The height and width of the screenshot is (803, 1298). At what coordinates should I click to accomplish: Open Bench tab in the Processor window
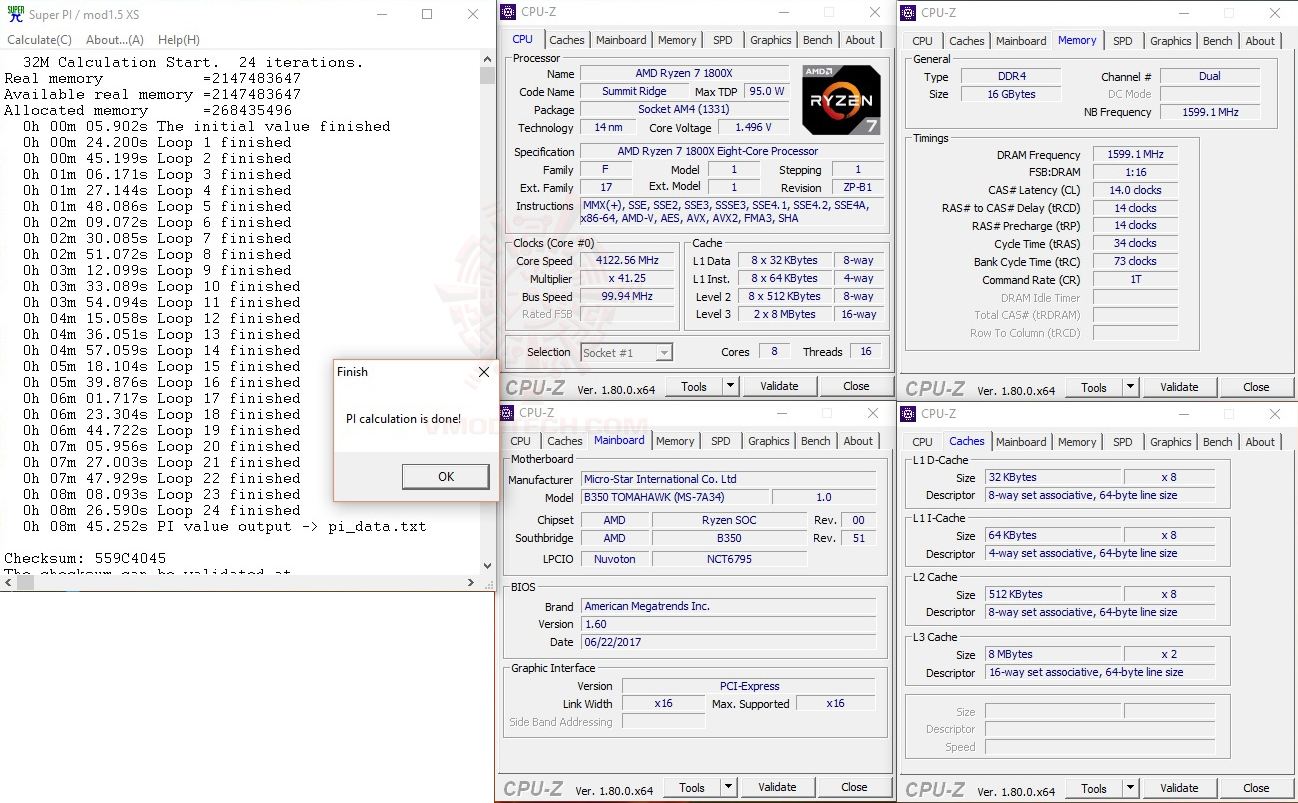[x=818, y=40]
